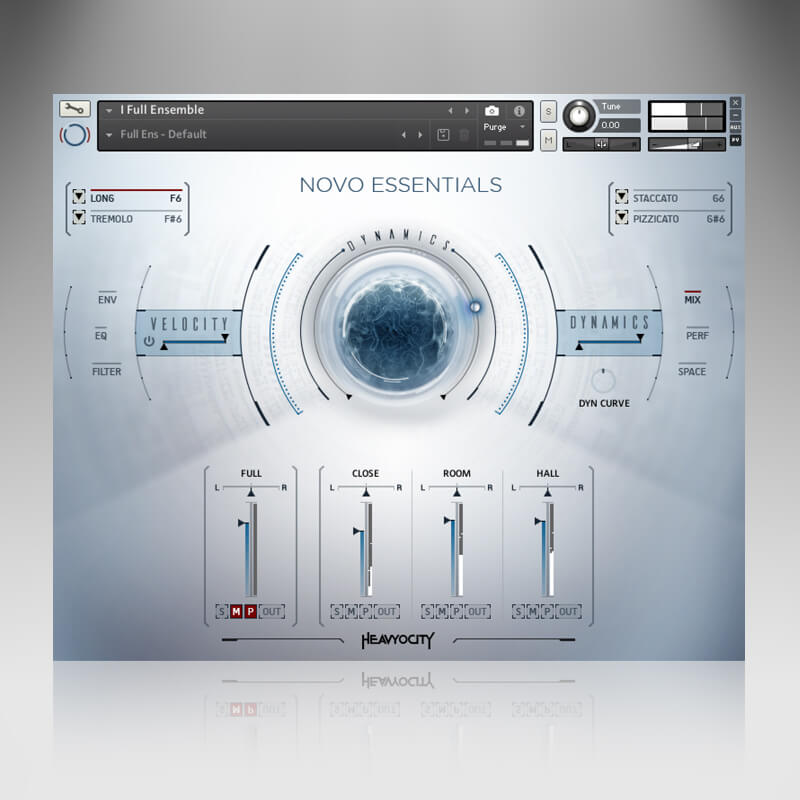Image resolution: width=800 pixels, height=800 pixels.
Task: Click the camera snapshot icon
Action: (491, 110)
